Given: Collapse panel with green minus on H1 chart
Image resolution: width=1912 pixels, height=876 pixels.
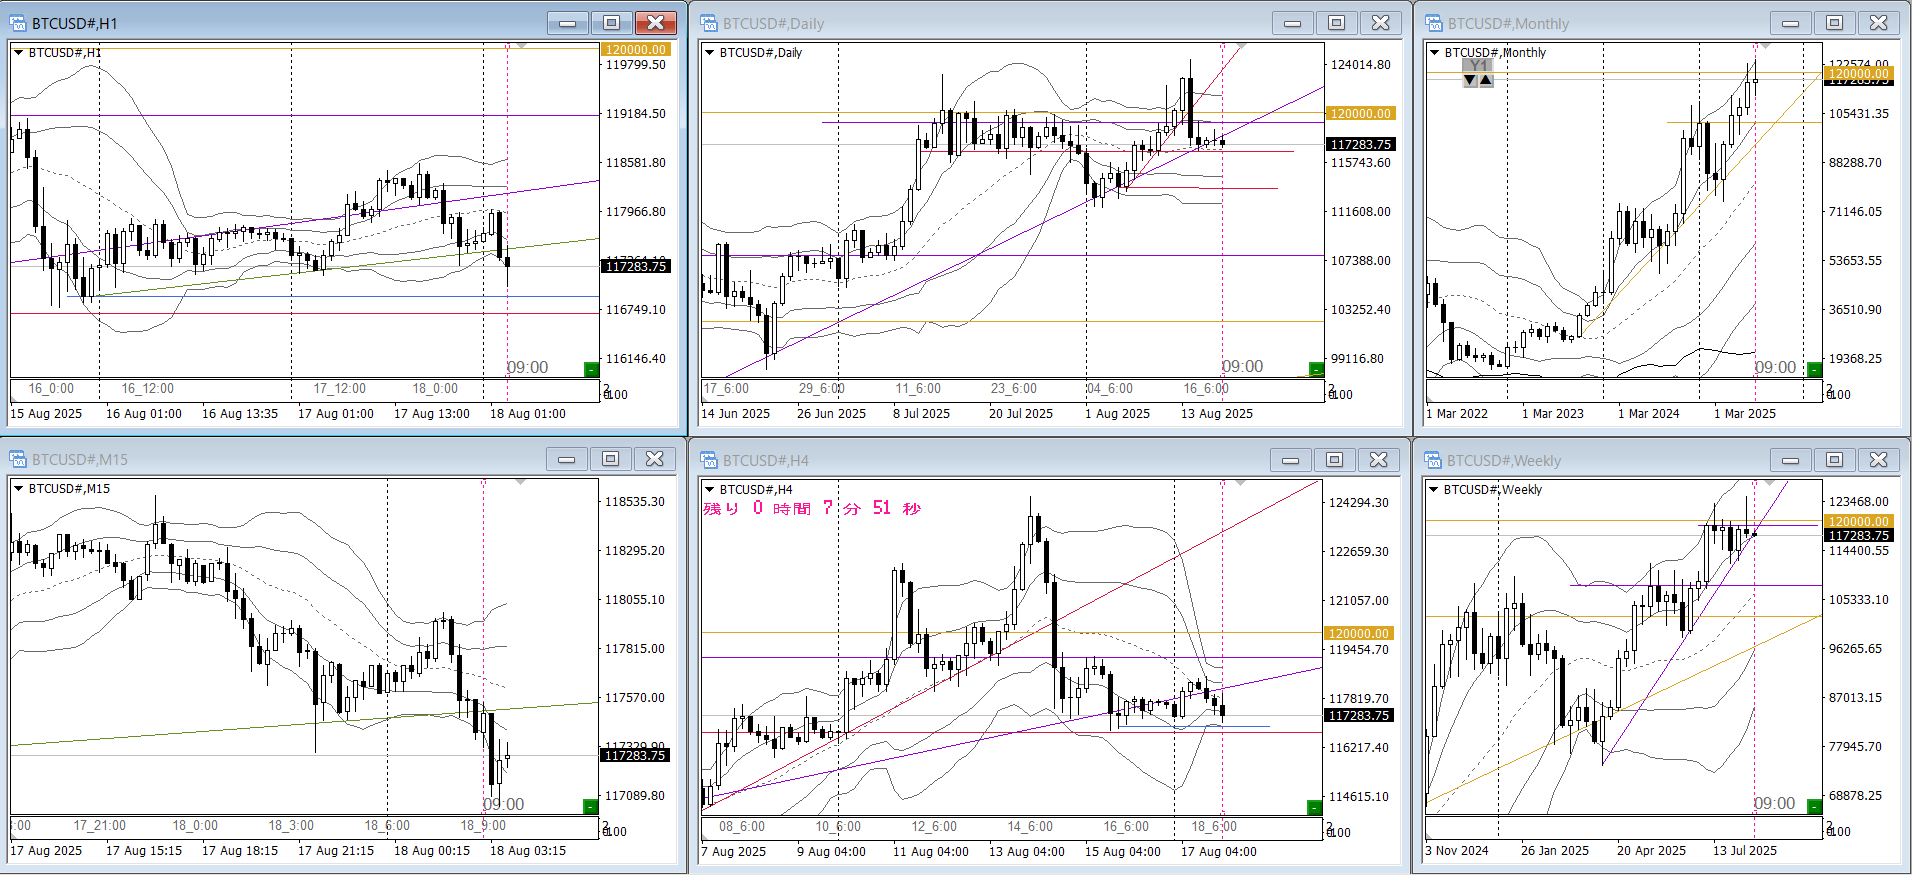Looking at the screenshot, I should tap(591, 370).
